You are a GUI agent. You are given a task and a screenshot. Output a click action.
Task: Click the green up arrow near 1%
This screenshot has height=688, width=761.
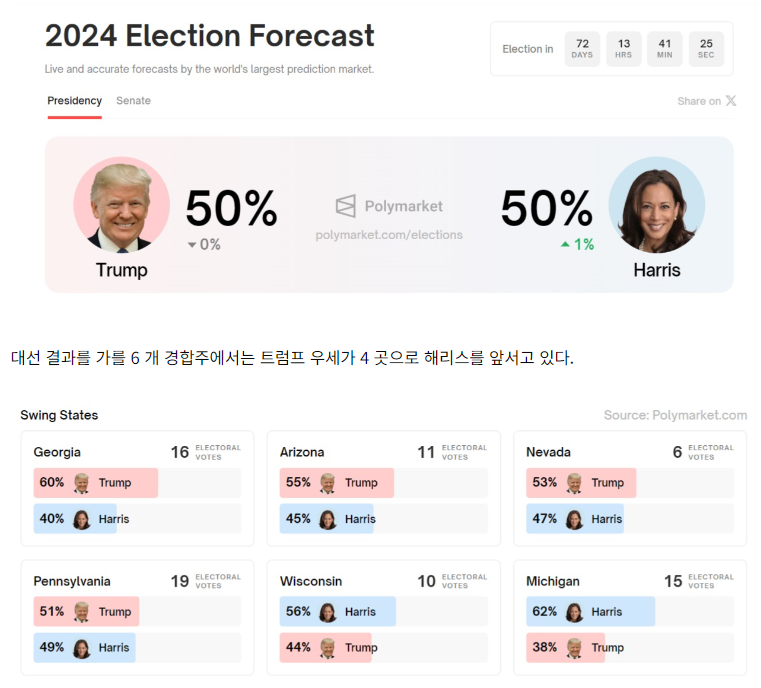tap(565, 245)
